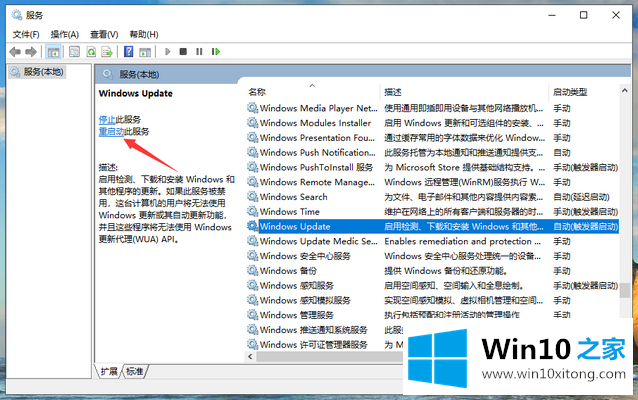Click the 服务(本地) header in right pane
The width and height of the screenshot is (638, 400).
(x=139, y=74)
